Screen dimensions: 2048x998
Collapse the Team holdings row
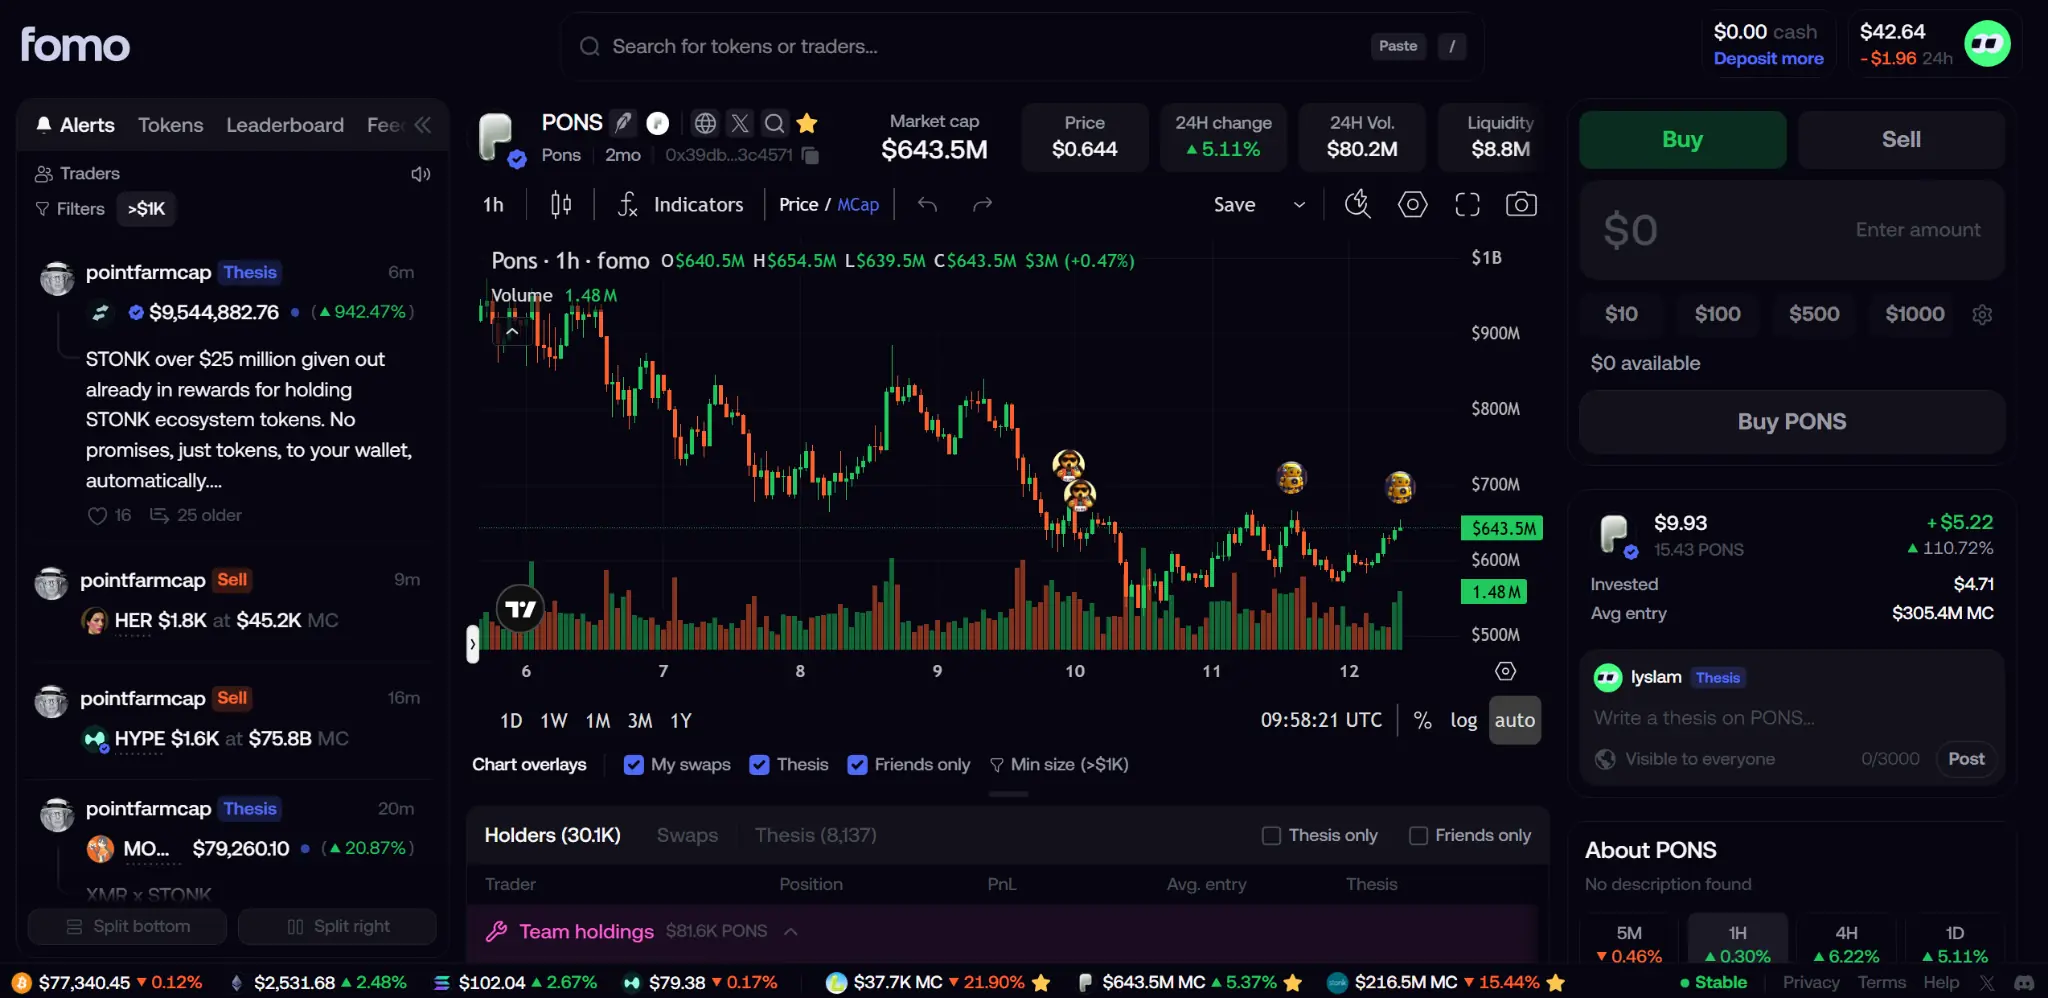pyautogui.click(x=791, y=932)
